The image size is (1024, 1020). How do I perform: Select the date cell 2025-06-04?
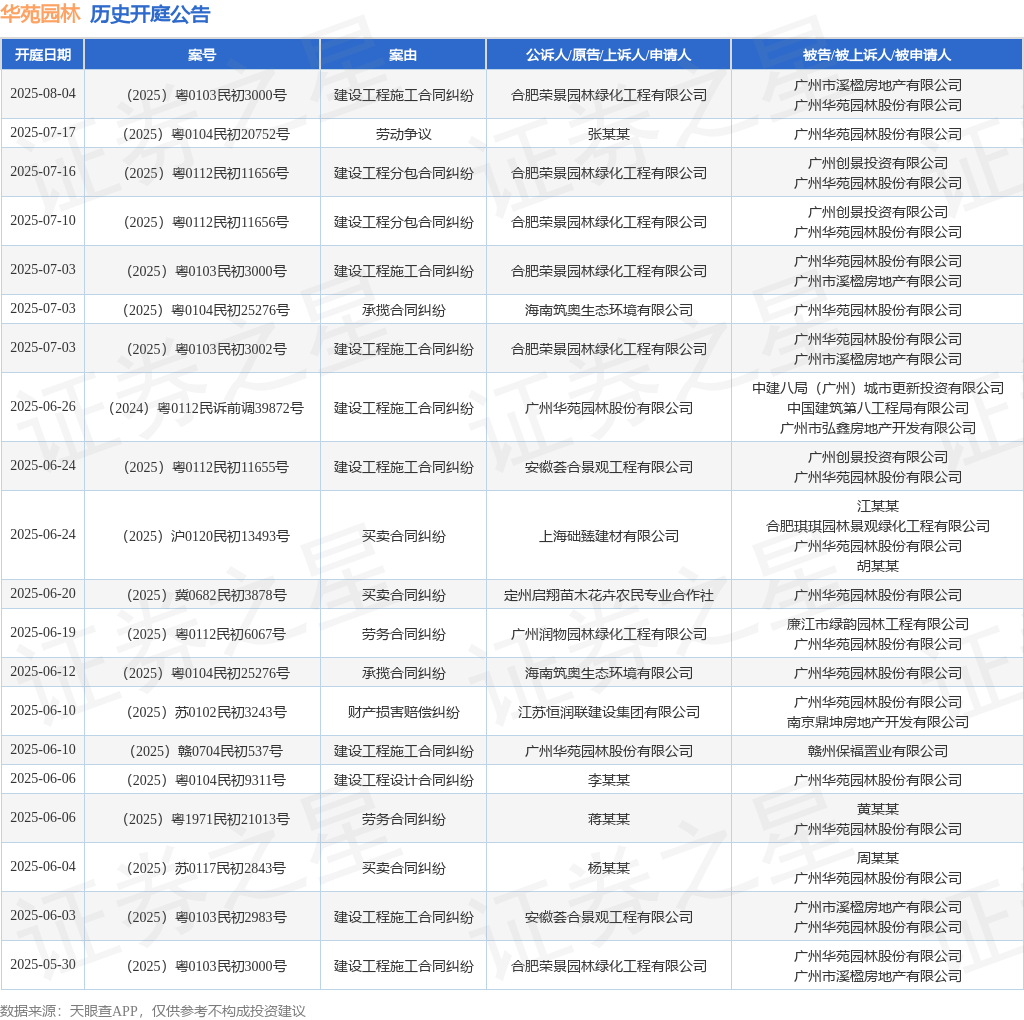(43, 867)
